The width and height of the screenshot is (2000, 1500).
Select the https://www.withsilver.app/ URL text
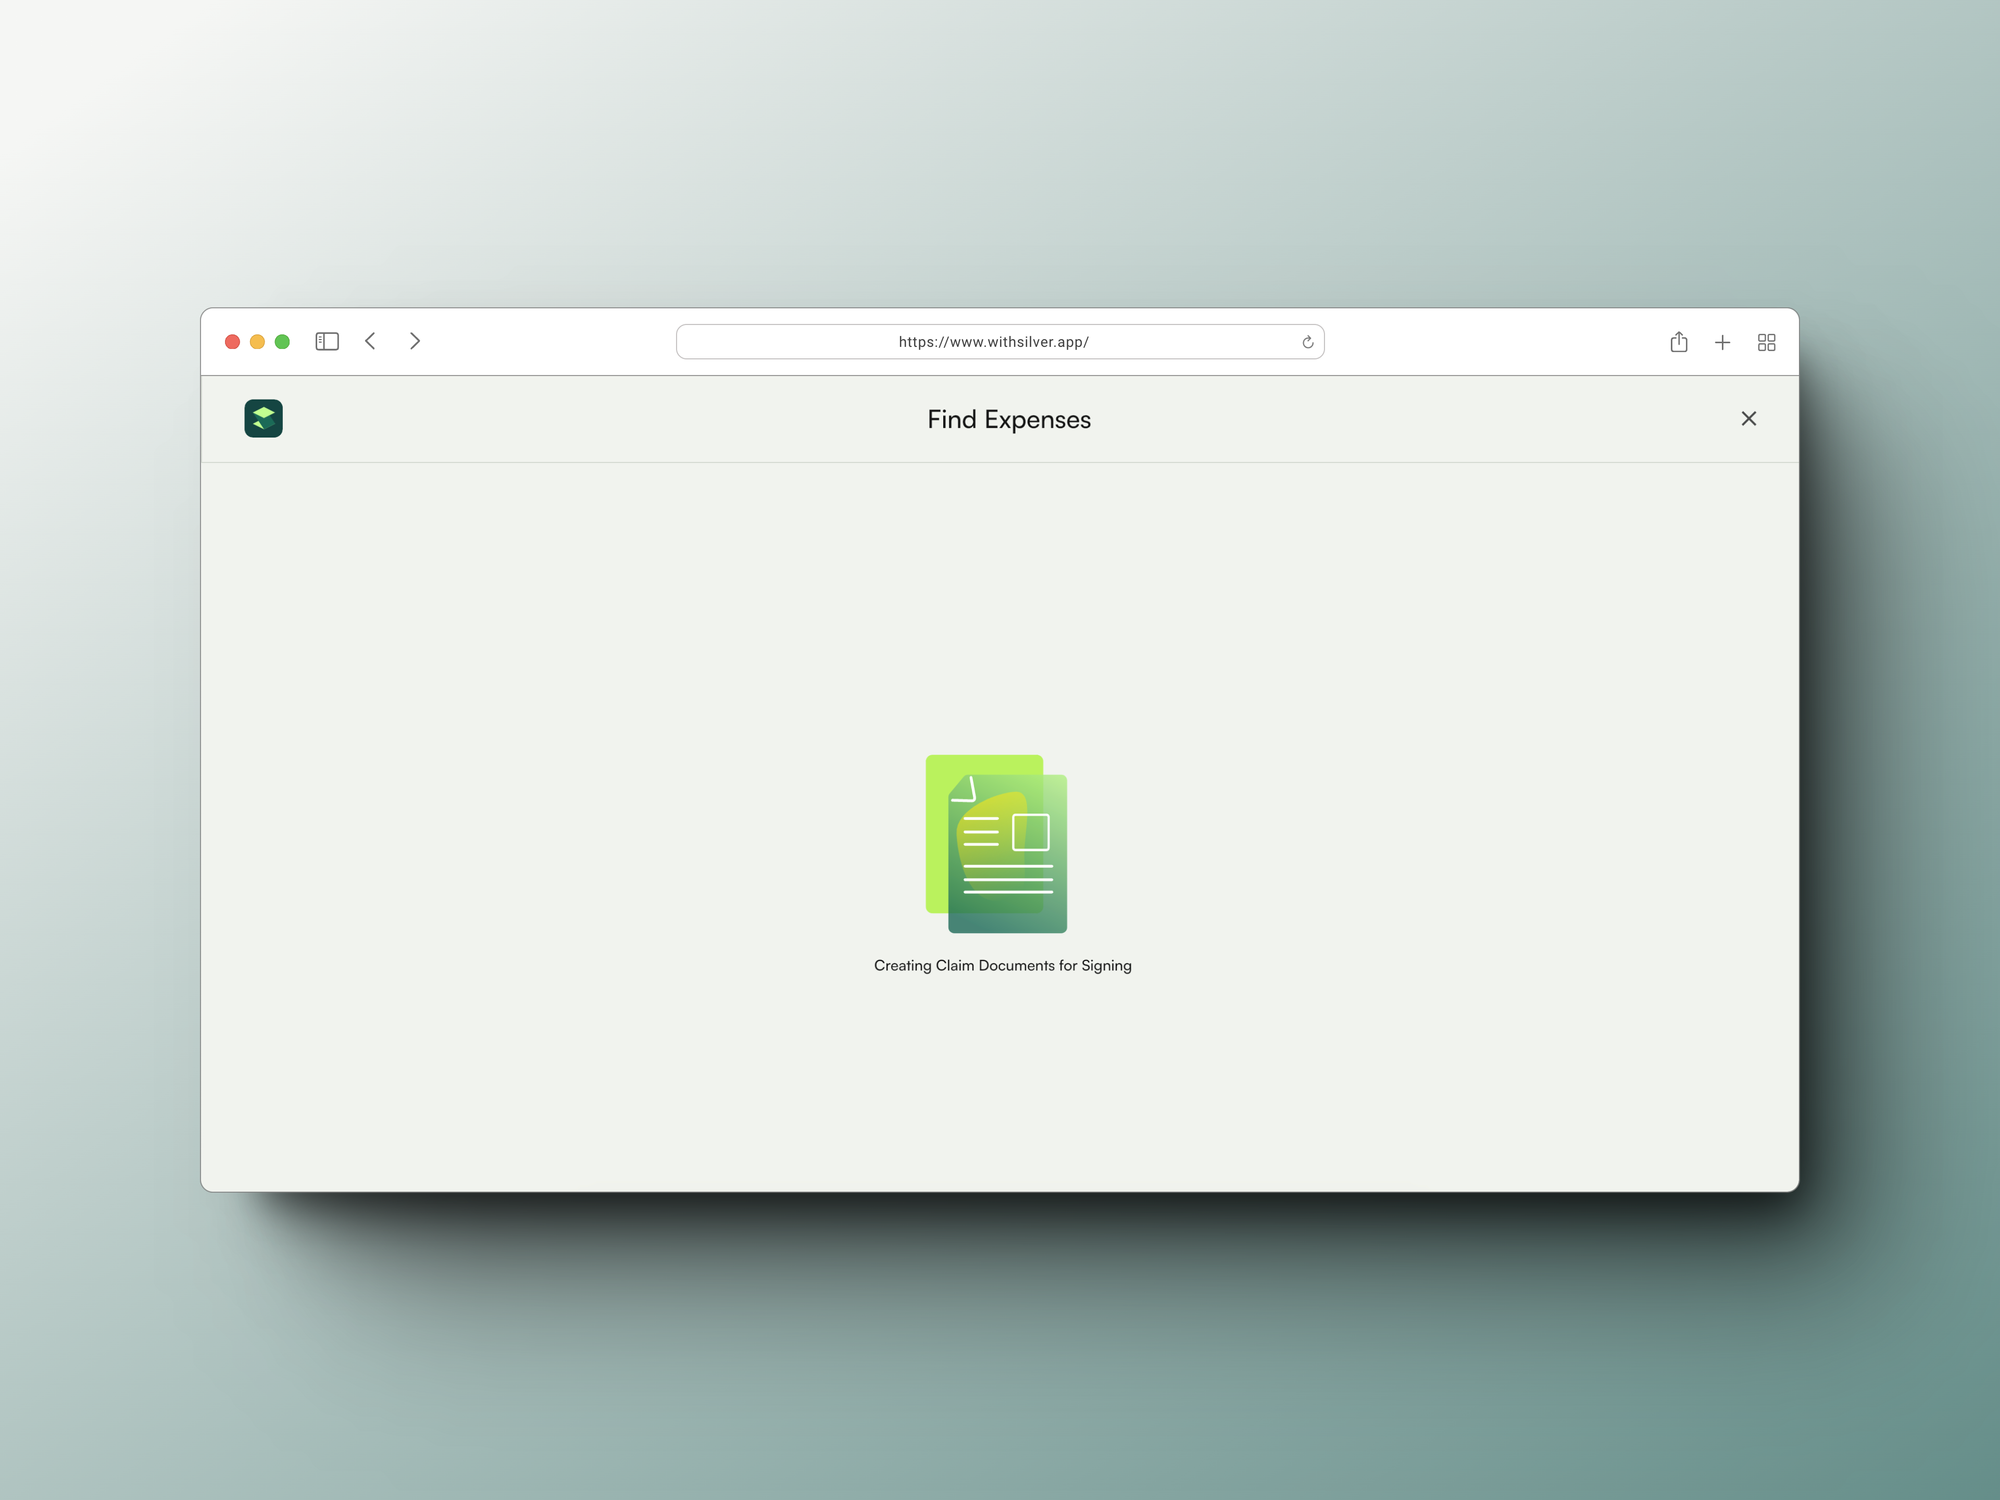[x=993, y=342]
